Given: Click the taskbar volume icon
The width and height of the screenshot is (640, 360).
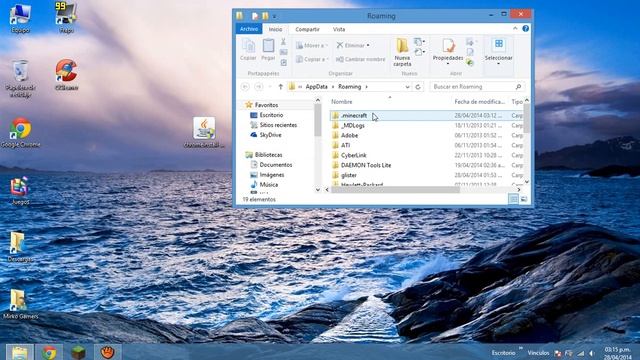Looking at the screenshot, I should click(x=591, y=353).
